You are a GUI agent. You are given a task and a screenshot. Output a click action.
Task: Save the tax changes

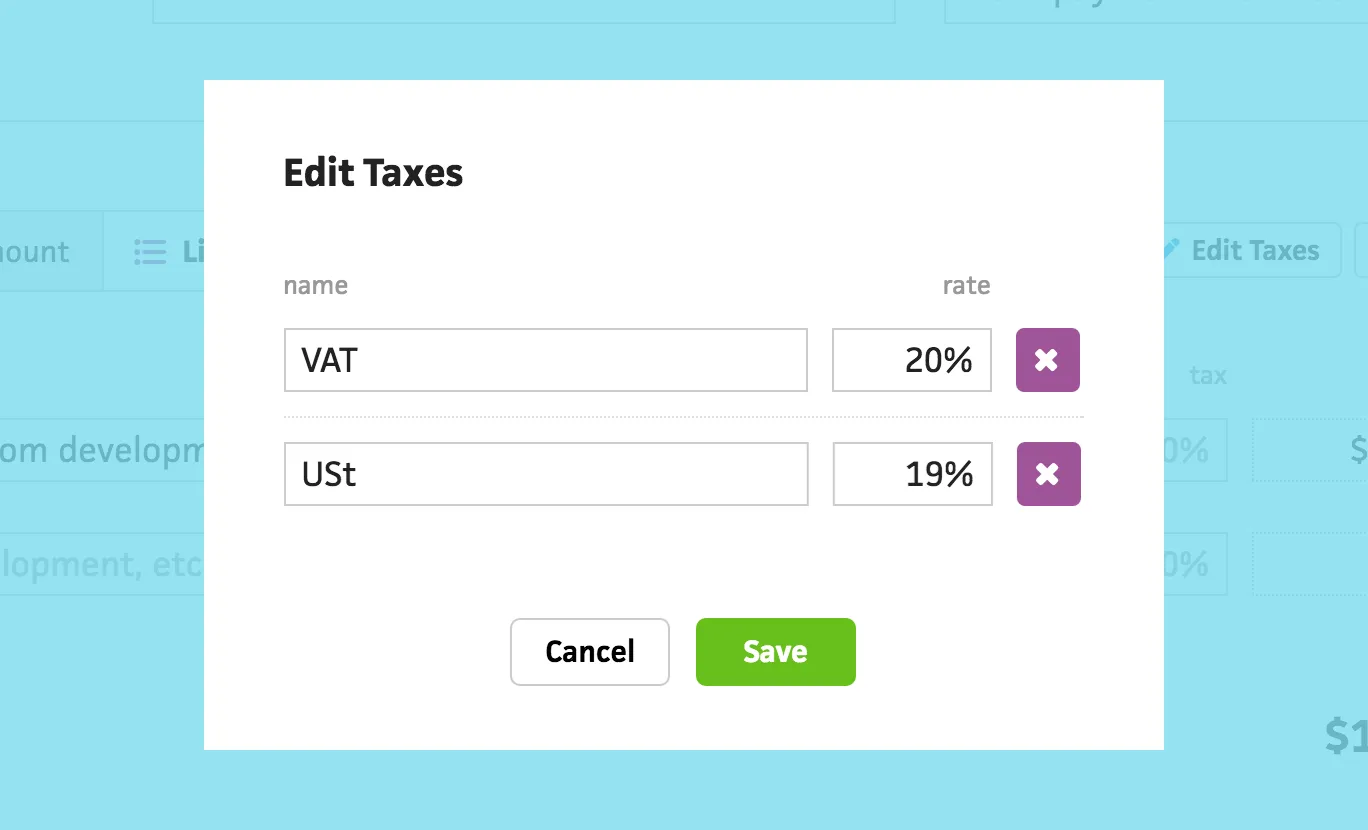tap(775, 651)
